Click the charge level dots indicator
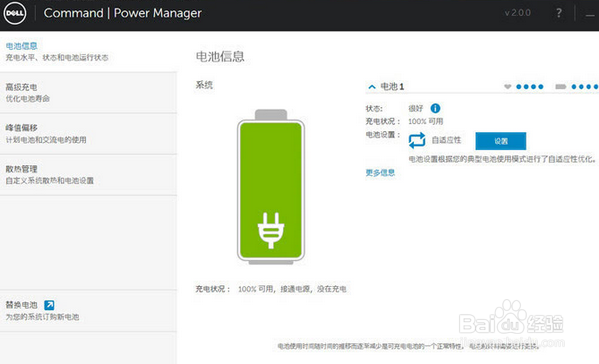Screen dimensions: 599x364 pos(584,87)
